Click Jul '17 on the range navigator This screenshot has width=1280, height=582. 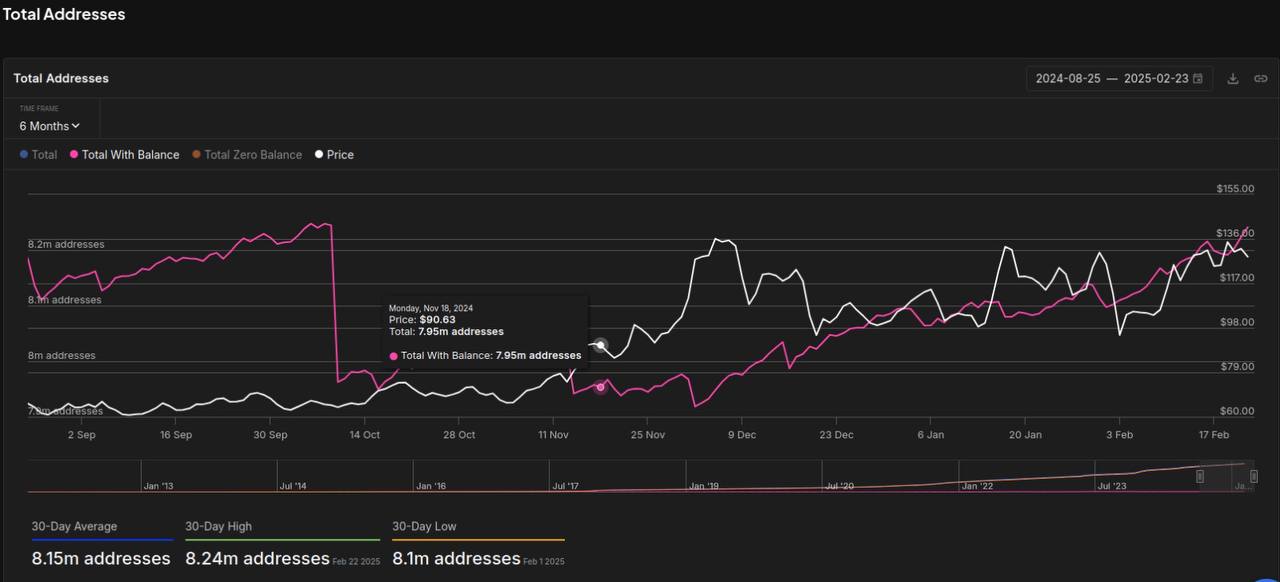565,486
